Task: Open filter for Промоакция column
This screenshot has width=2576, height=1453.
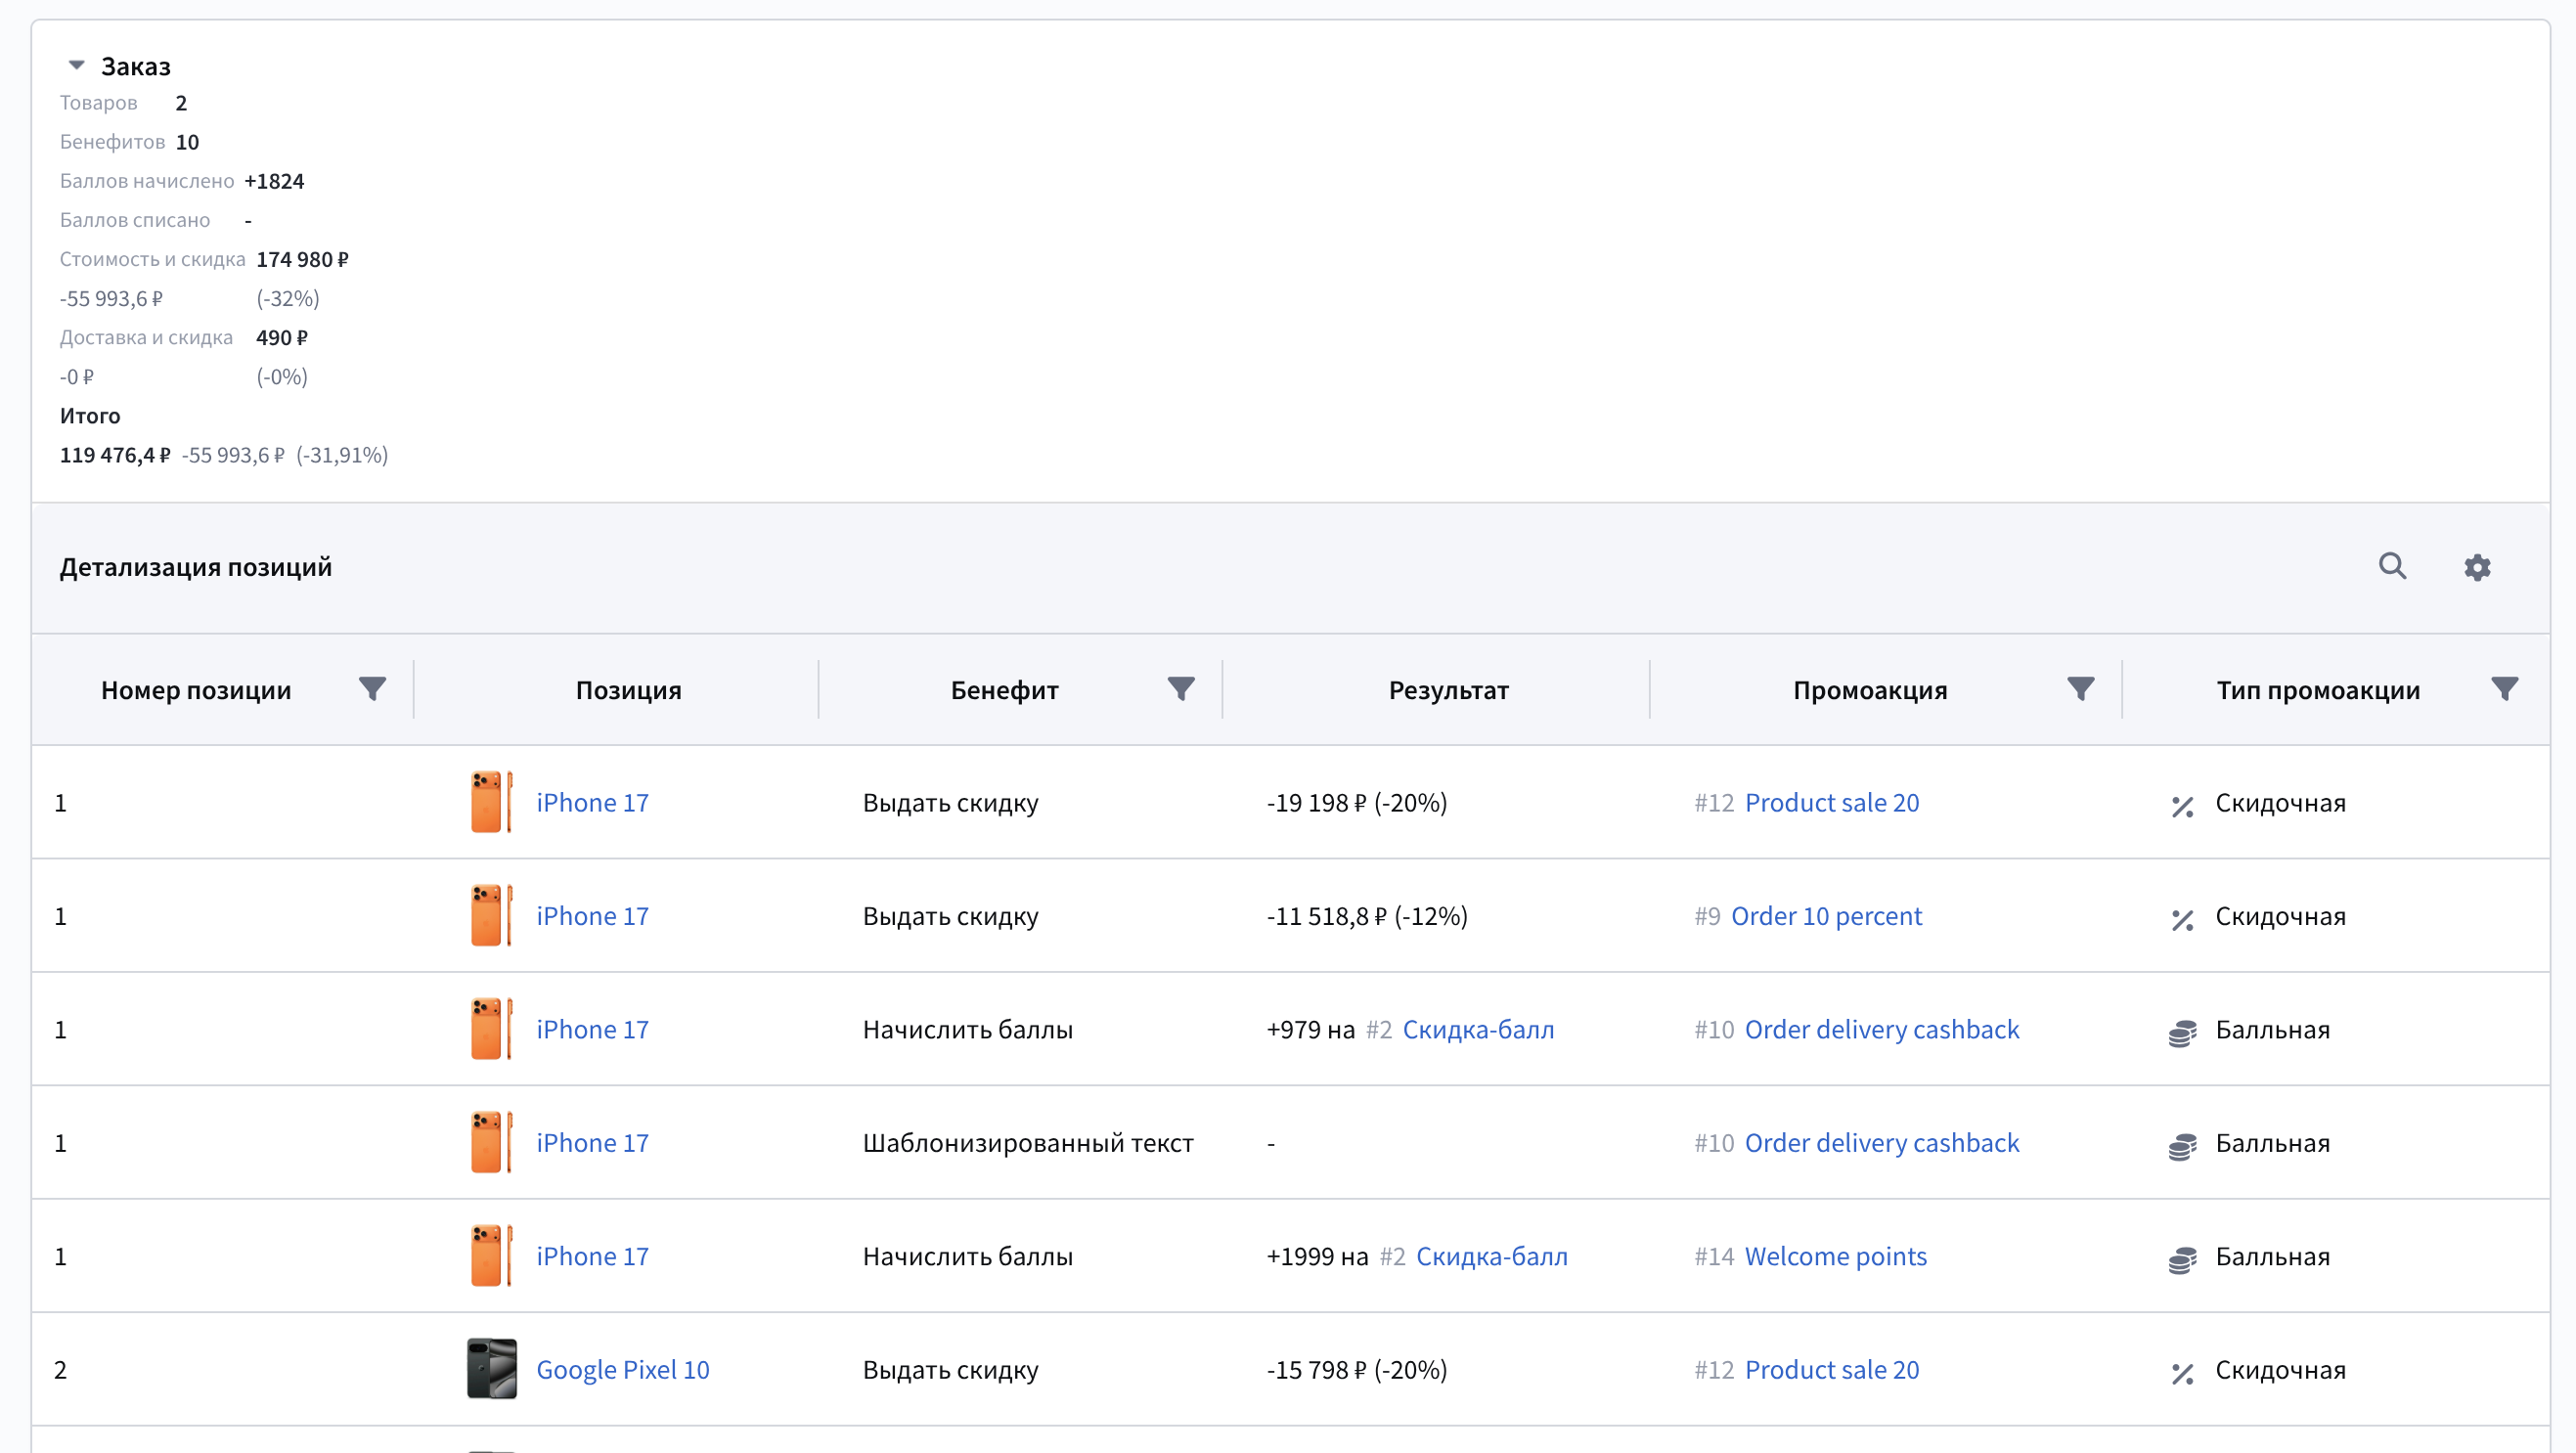Action: click(x=2080, y=689)
